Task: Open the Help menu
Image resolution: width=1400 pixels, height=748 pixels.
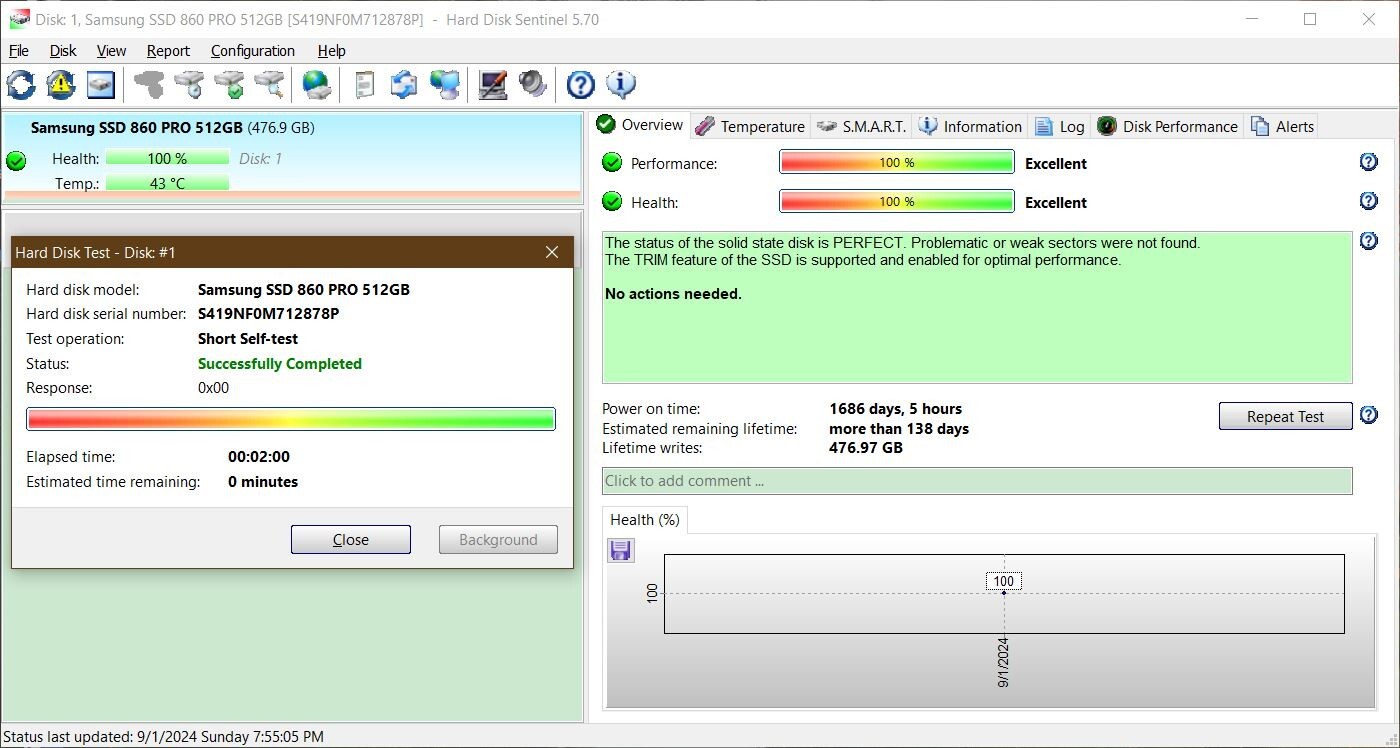Action: point(331,50)
